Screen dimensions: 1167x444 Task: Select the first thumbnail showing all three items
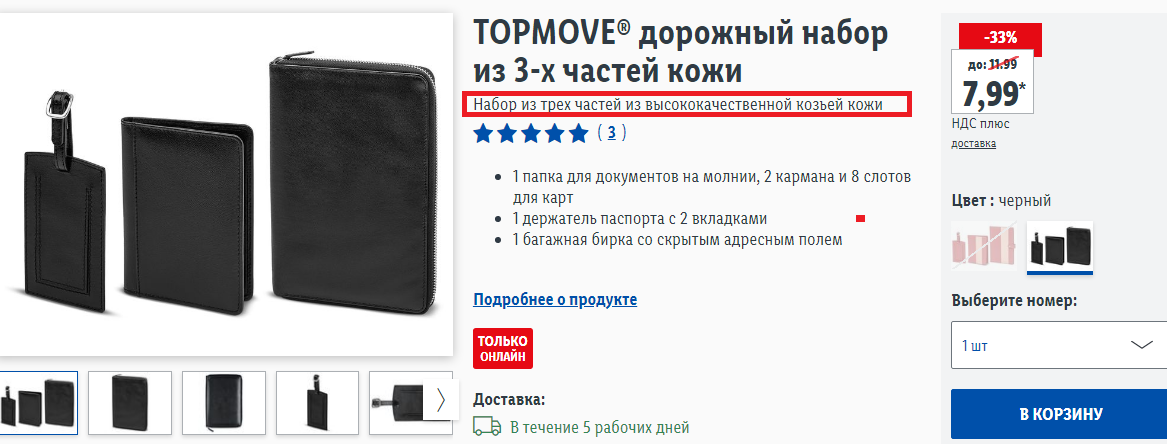click(37, 401)
